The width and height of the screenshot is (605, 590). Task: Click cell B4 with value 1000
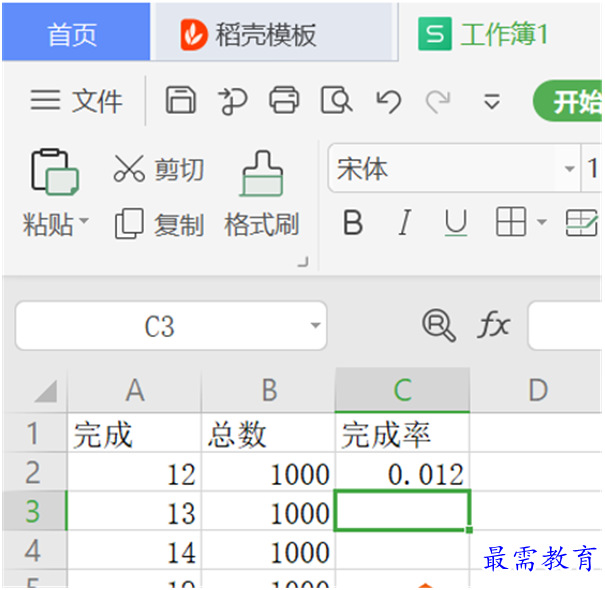(x=269, y=549)
